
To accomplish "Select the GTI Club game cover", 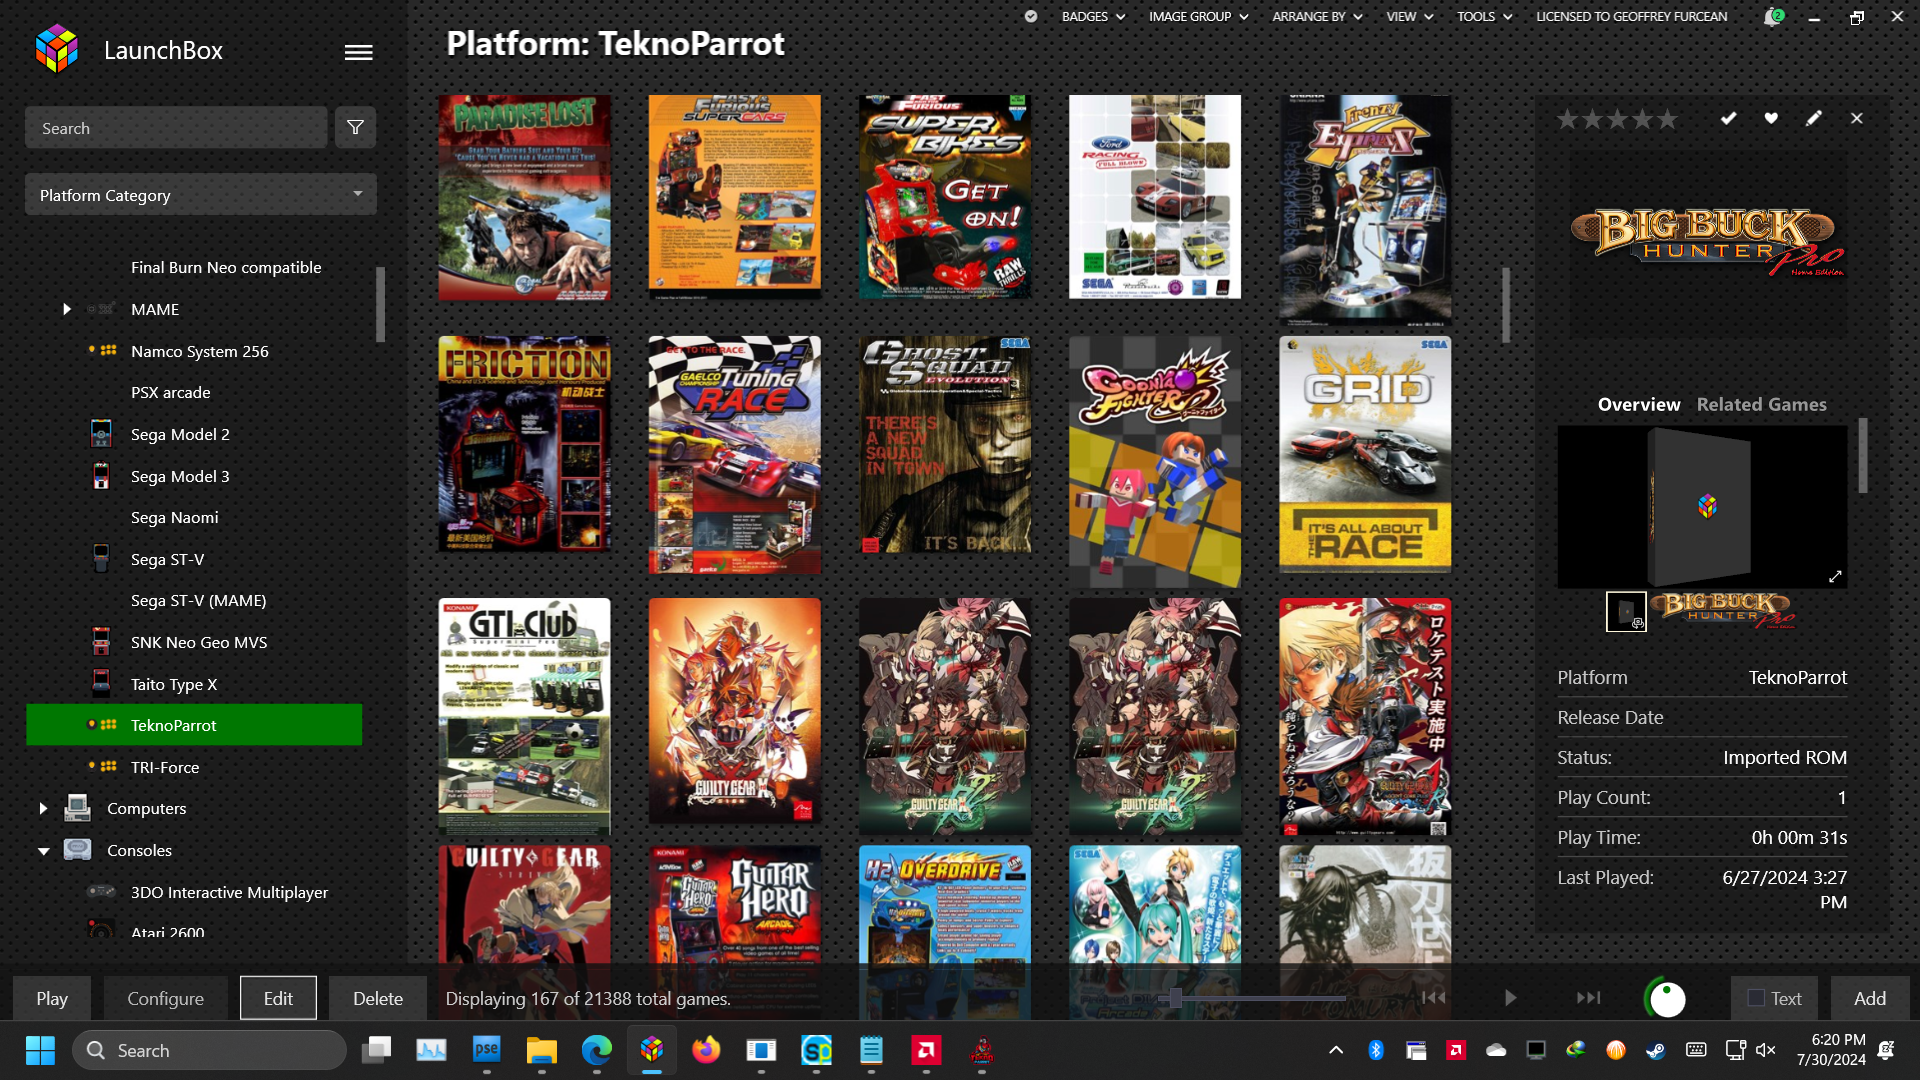I will click(x=524, y=717).
